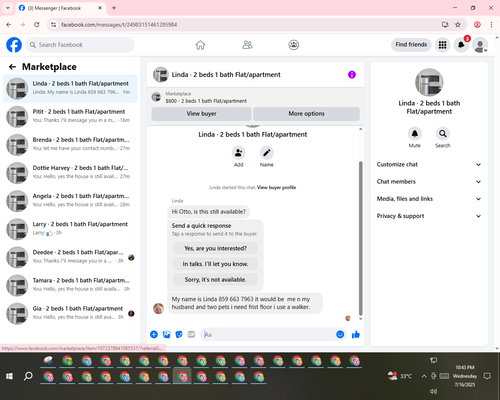Send 'In talks. I'll let you know.' response
This screenshot has height=400, width=500.
(215, 264)
